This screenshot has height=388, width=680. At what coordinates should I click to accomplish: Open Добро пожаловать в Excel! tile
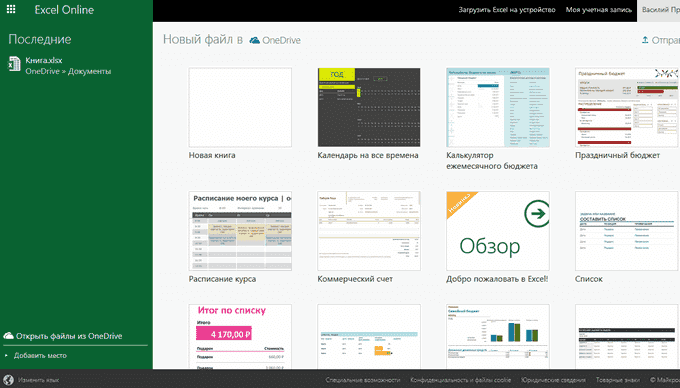[x=497, y=231]
